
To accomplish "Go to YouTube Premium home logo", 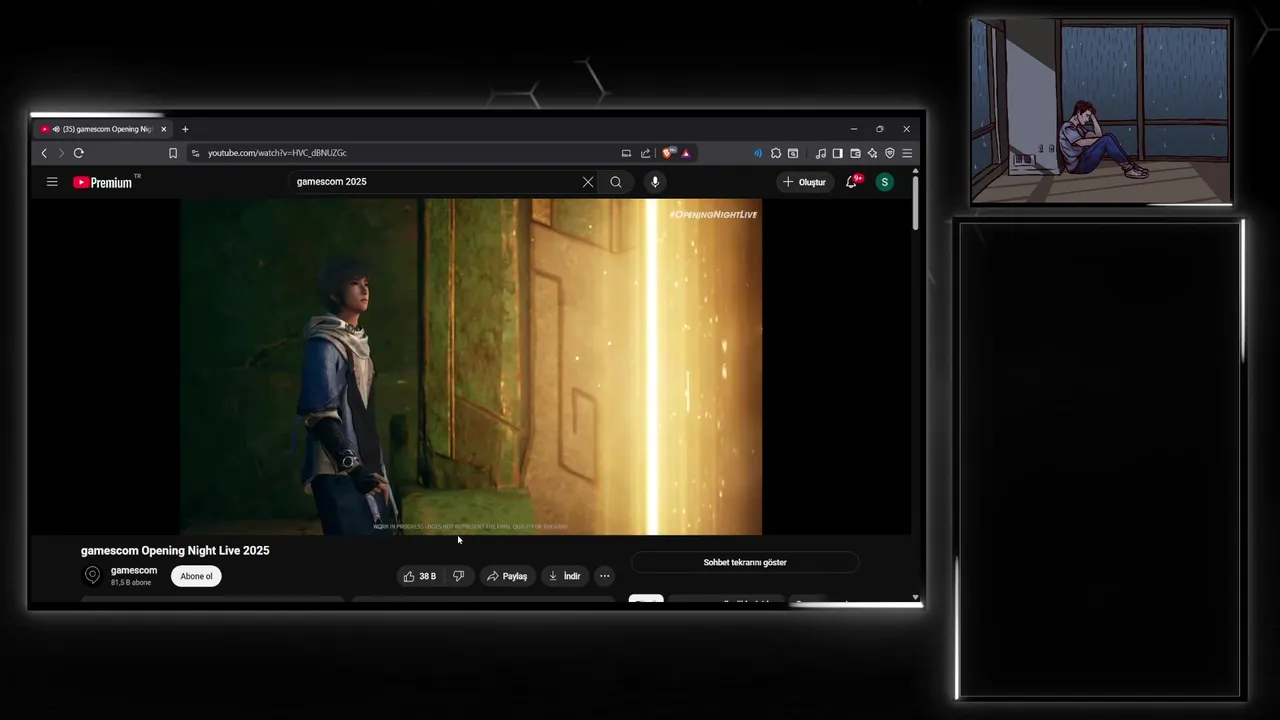I will [103, 182].
